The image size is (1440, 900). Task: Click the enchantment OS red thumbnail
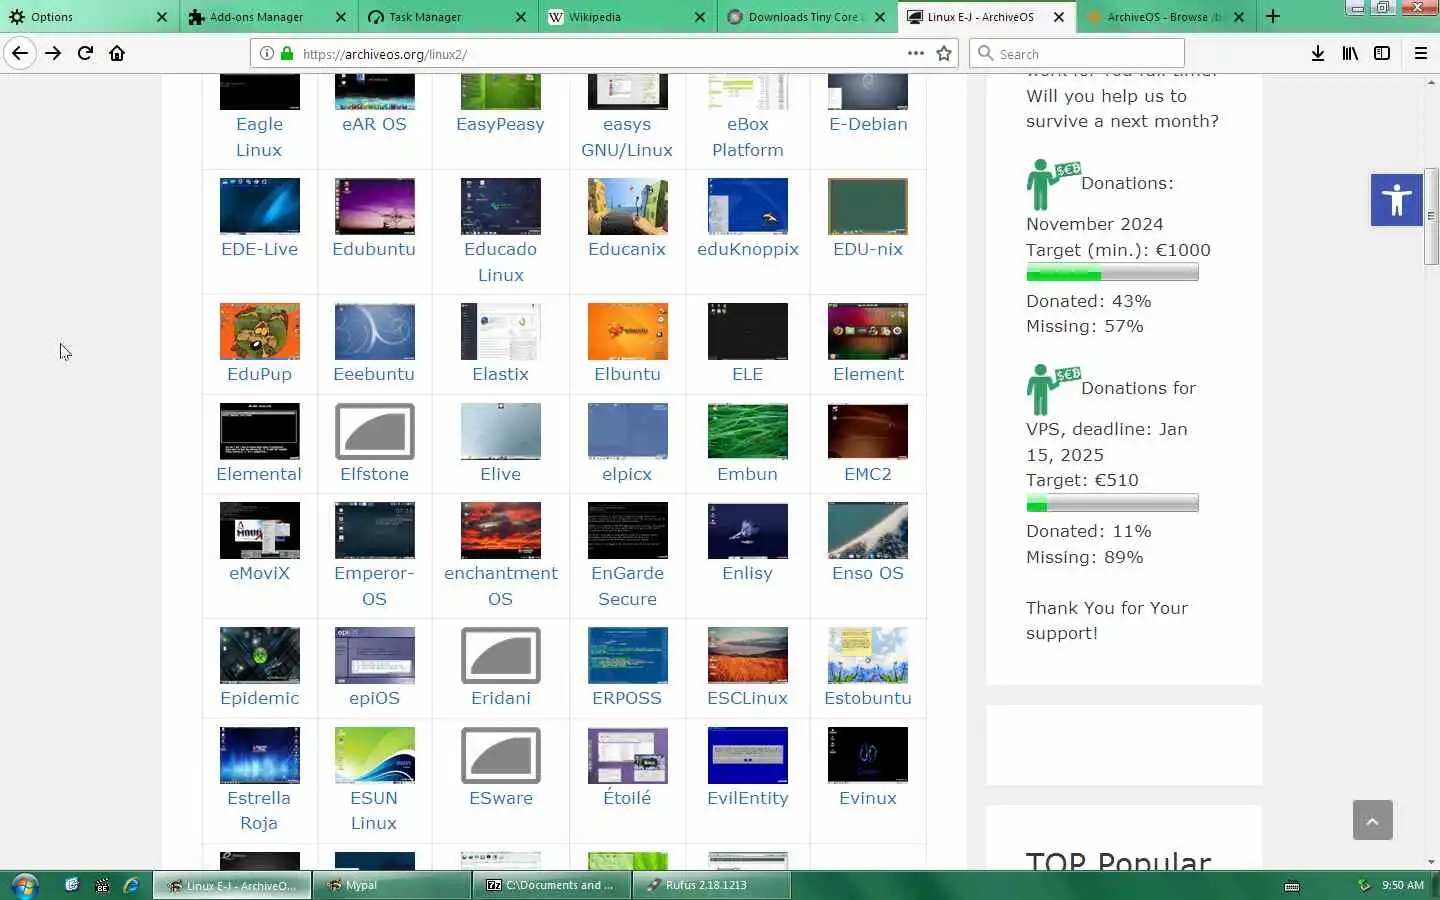point(500,530)
